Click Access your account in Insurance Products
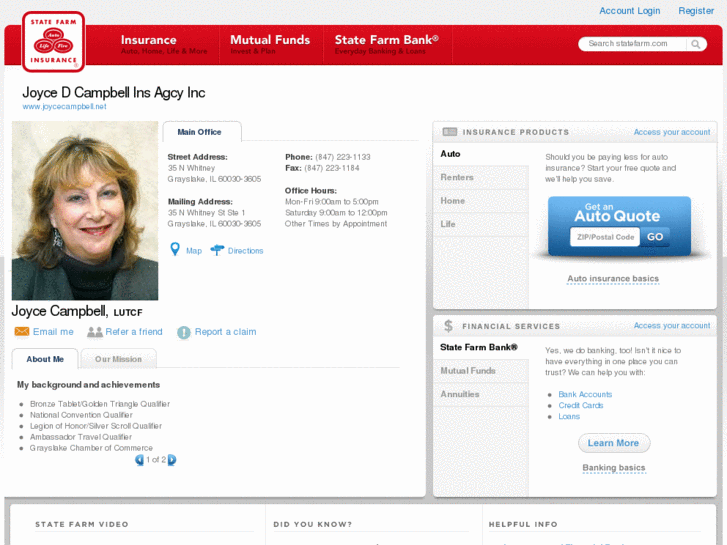This screenshot has height=545, width=727. tap(672, 132)
